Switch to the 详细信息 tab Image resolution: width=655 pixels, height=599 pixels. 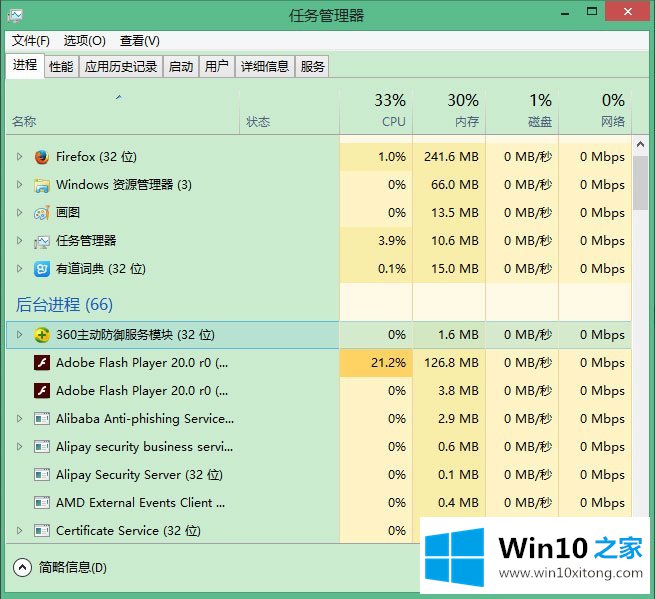(265, 66)
